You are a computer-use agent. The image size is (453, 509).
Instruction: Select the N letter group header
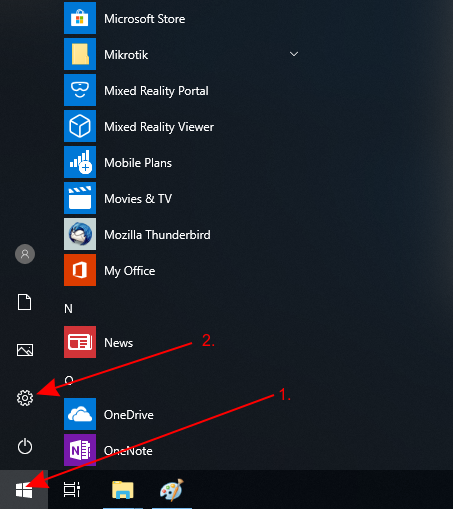68,309
